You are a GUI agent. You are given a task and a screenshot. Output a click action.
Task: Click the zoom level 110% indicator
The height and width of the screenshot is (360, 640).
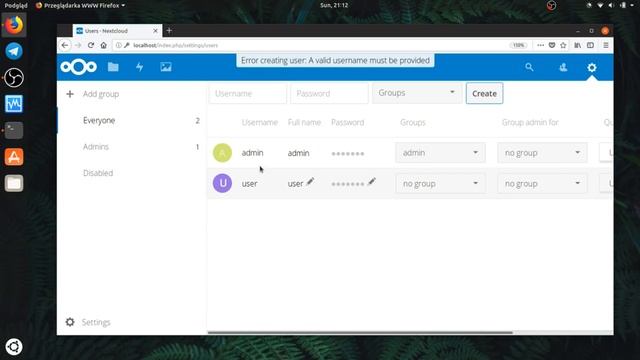pos(518,45)
